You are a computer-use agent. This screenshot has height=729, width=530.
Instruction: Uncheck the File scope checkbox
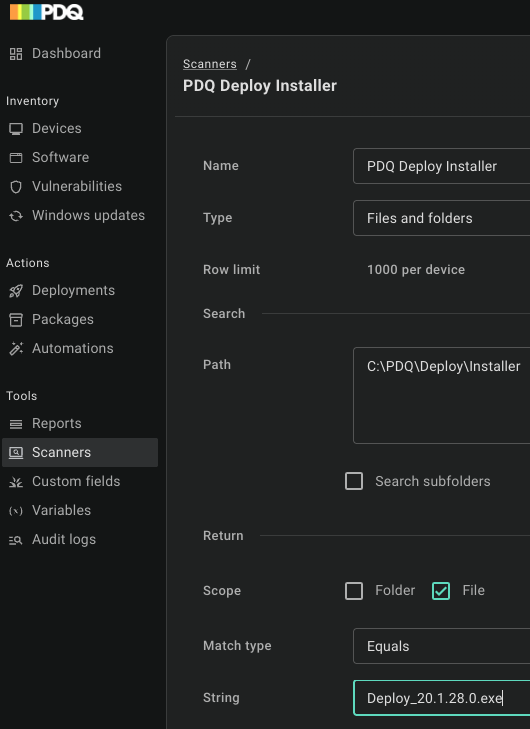441,591
